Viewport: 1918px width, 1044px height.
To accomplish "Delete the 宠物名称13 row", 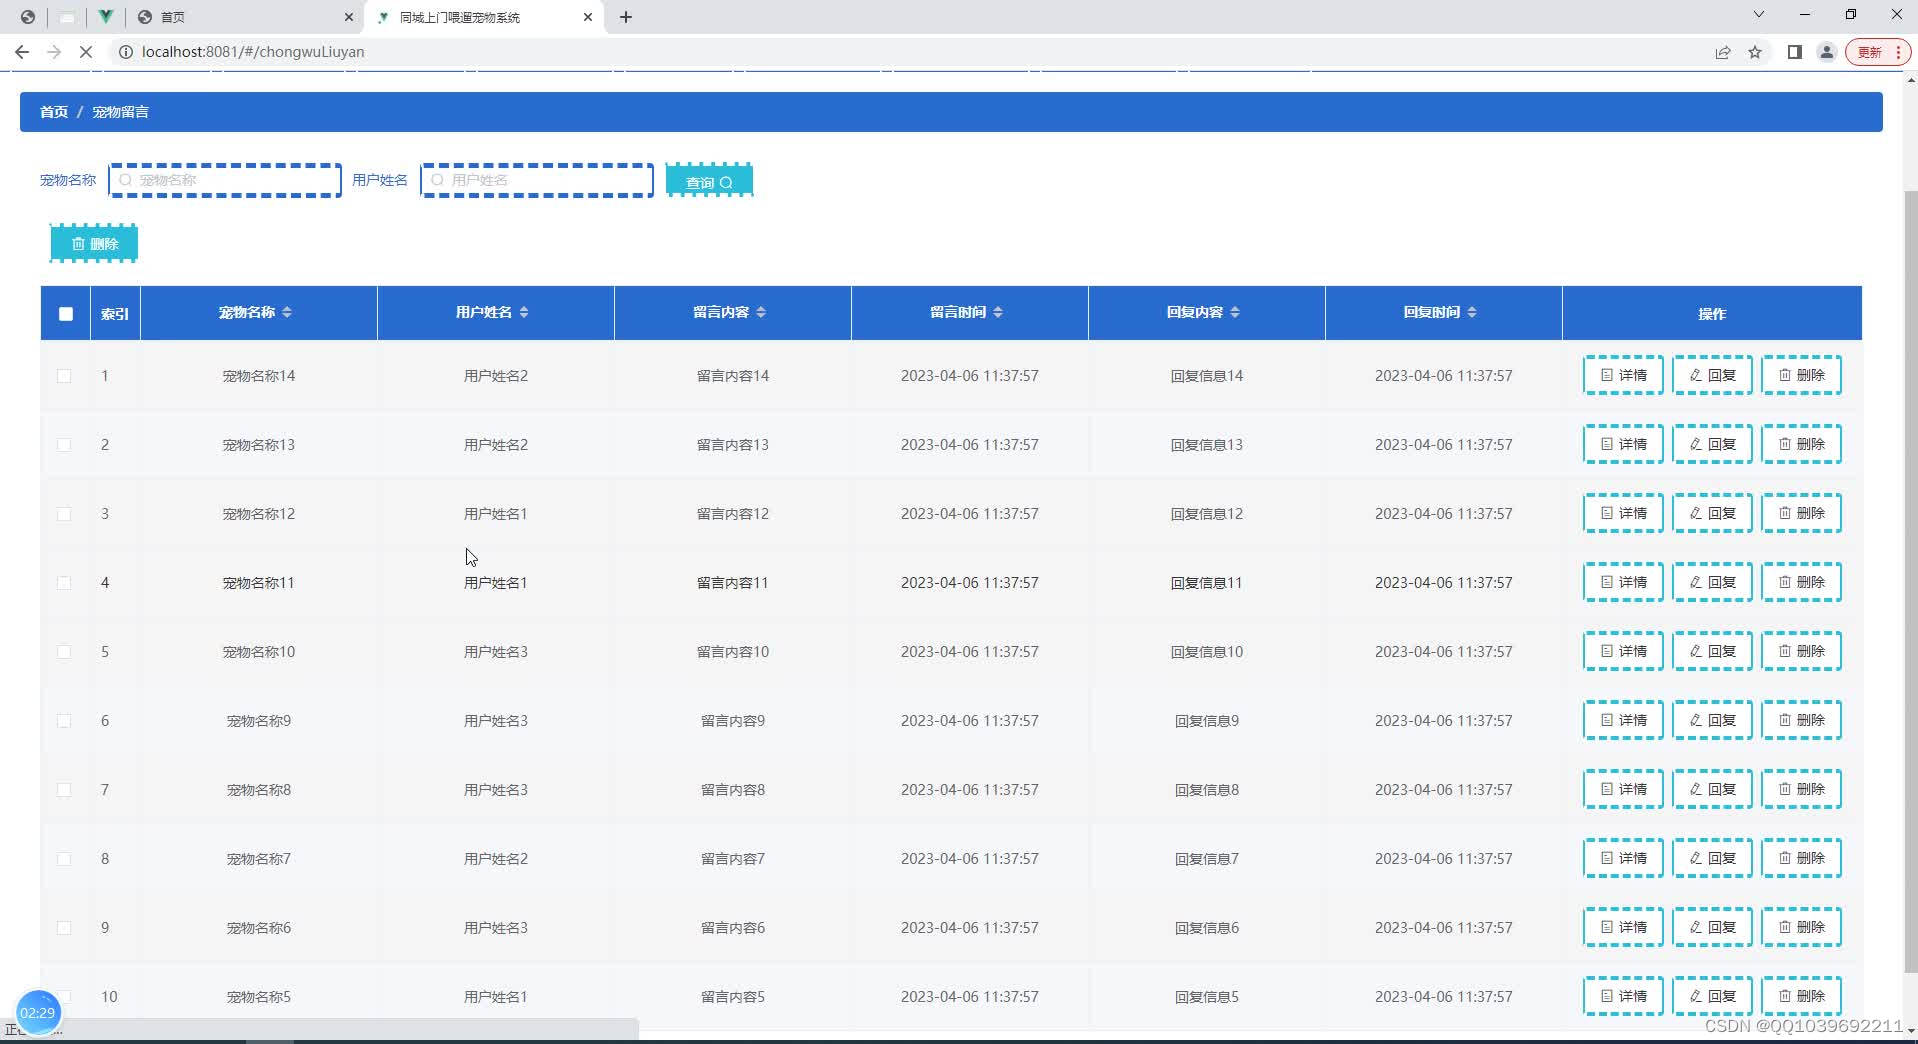I will [x=1801, y=444].
